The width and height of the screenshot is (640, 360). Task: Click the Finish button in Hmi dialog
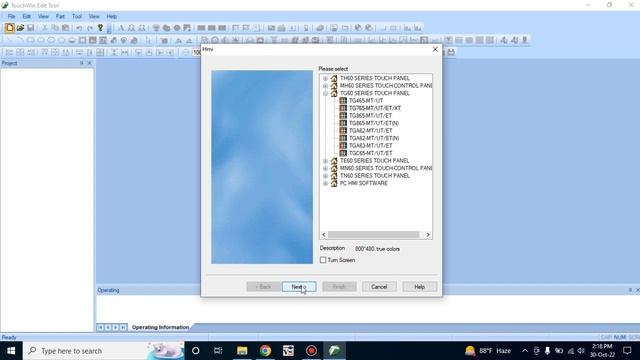pos(339,287)
